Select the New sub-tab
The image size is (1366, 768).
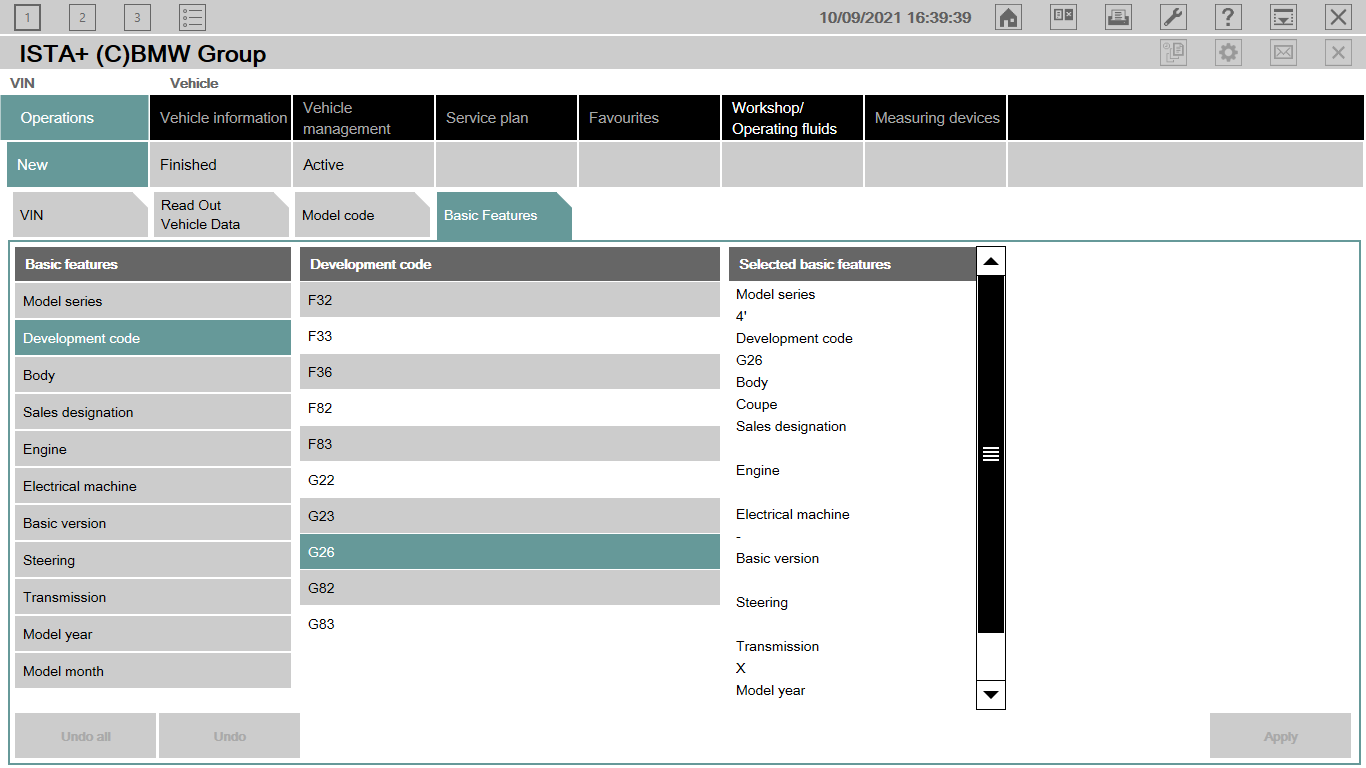click(78, 165)
